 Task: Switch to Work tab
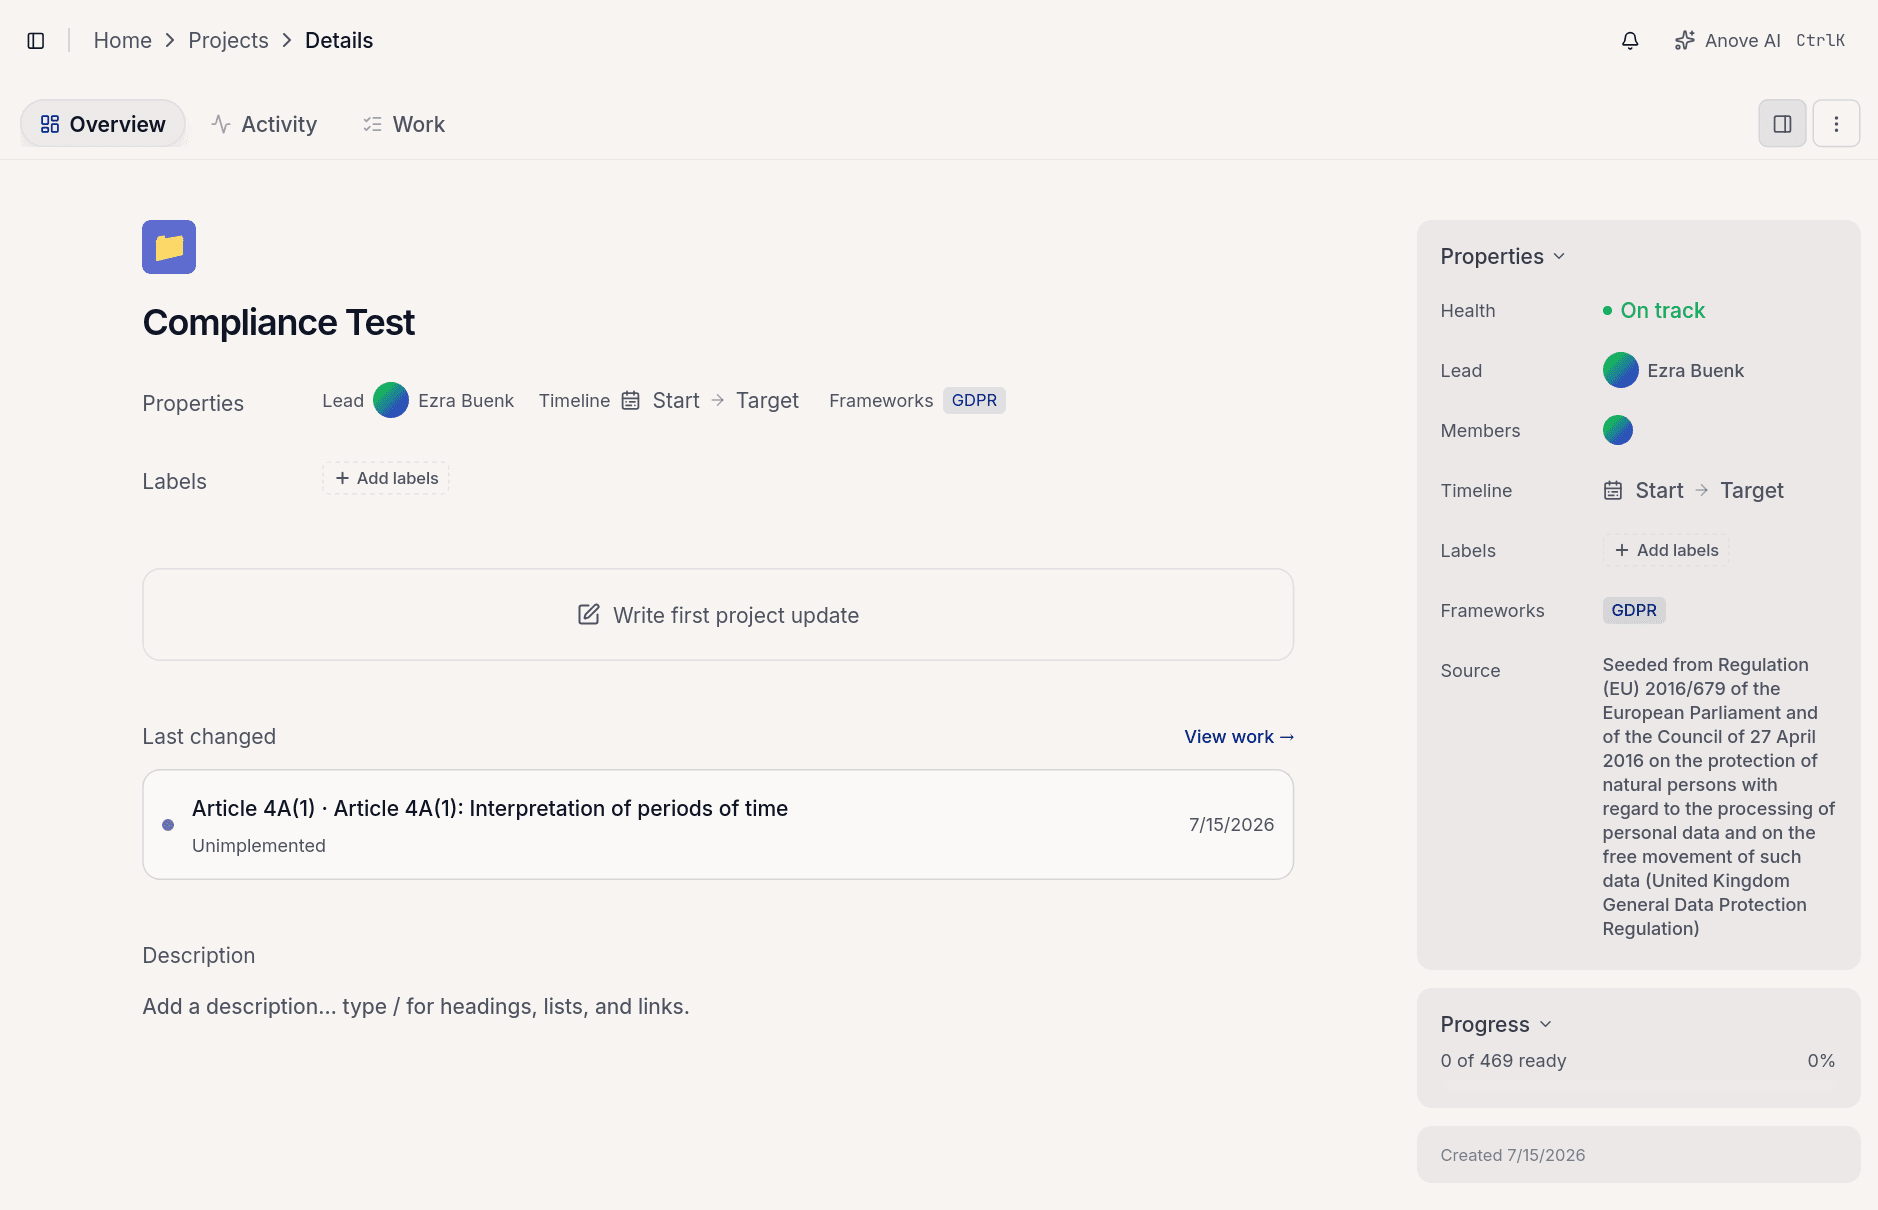[404, 124]
